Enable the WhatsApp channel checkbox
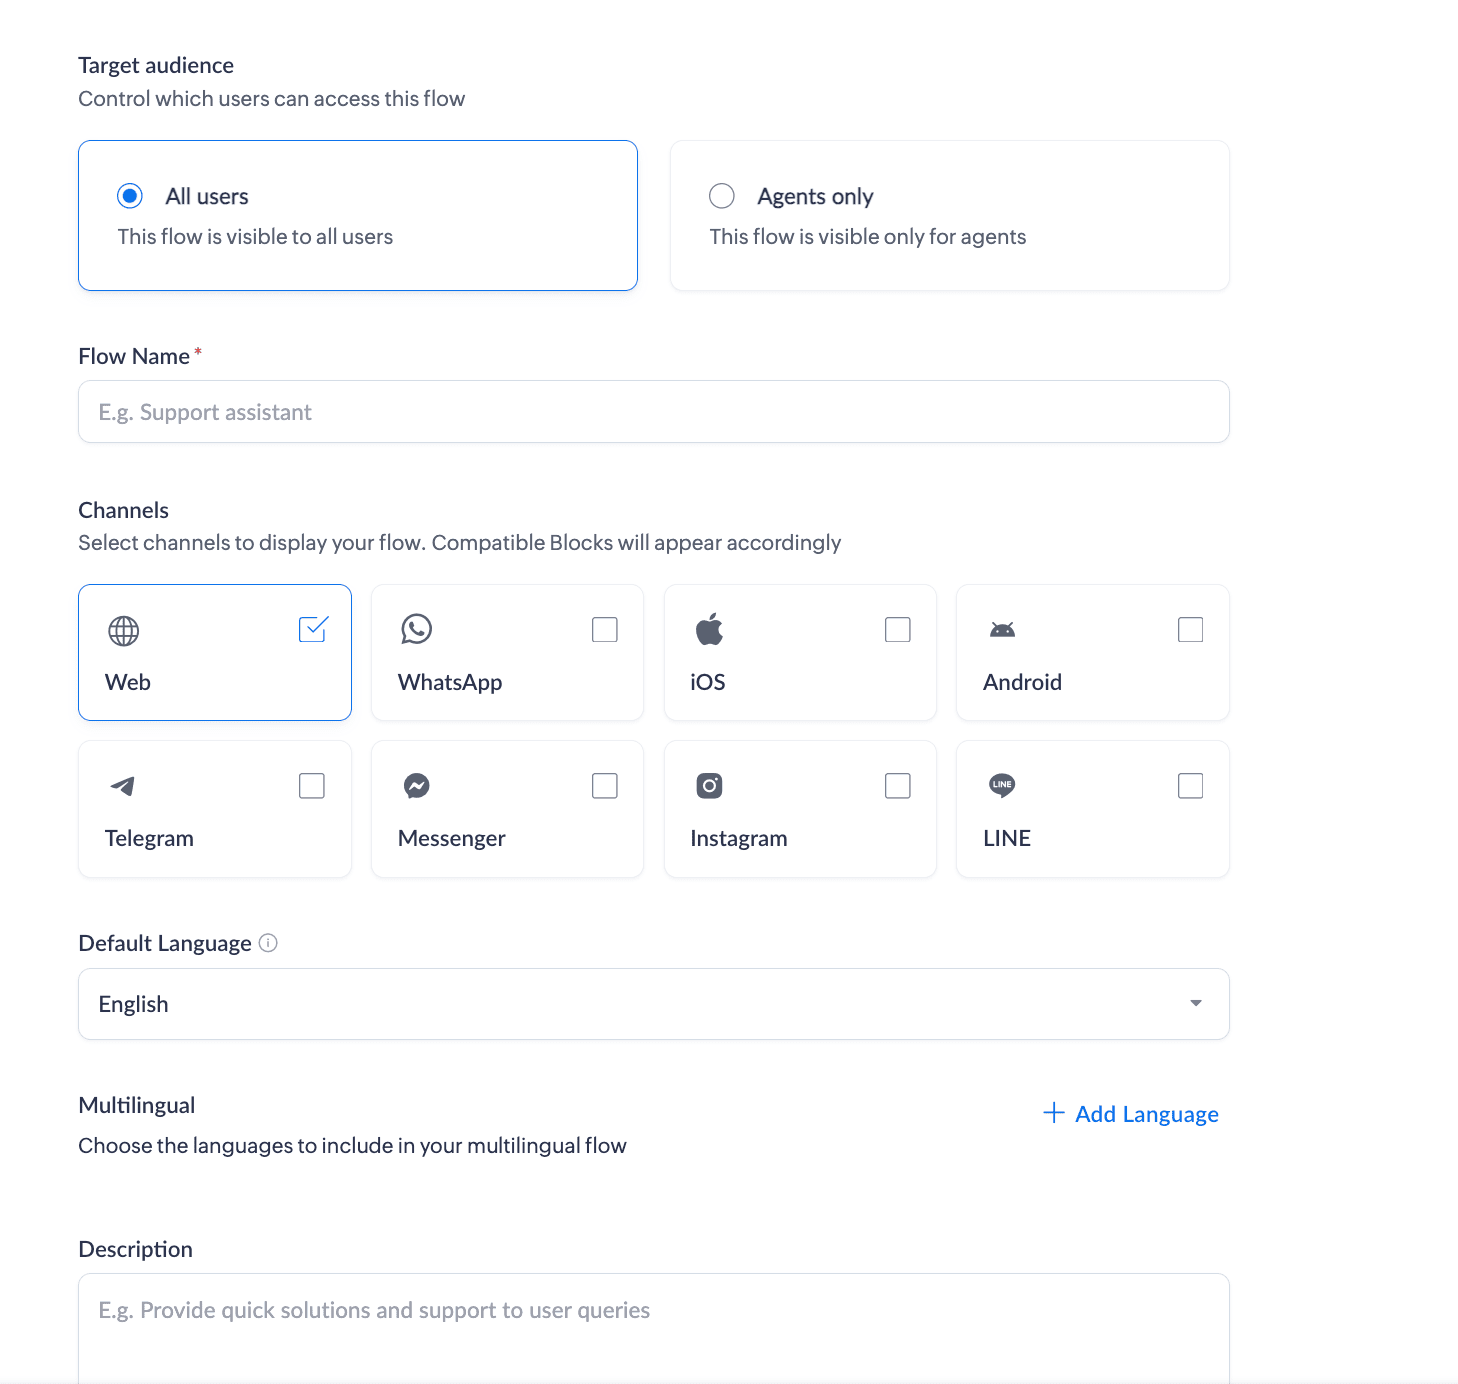The image size is (1458, 1384). tap(605, 629)
